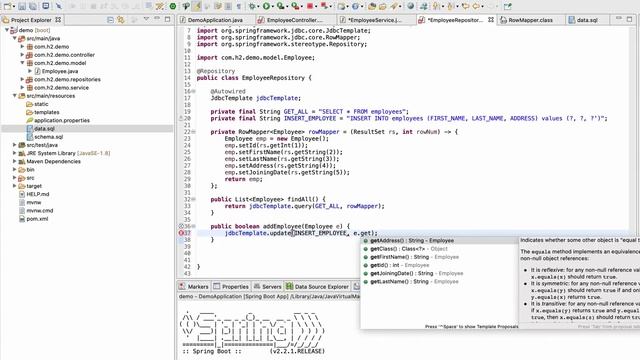Select schema.sql in Project Explorer
Image resolution: width=640 pixels, height=360 pixels.
(x=48, y=137)
